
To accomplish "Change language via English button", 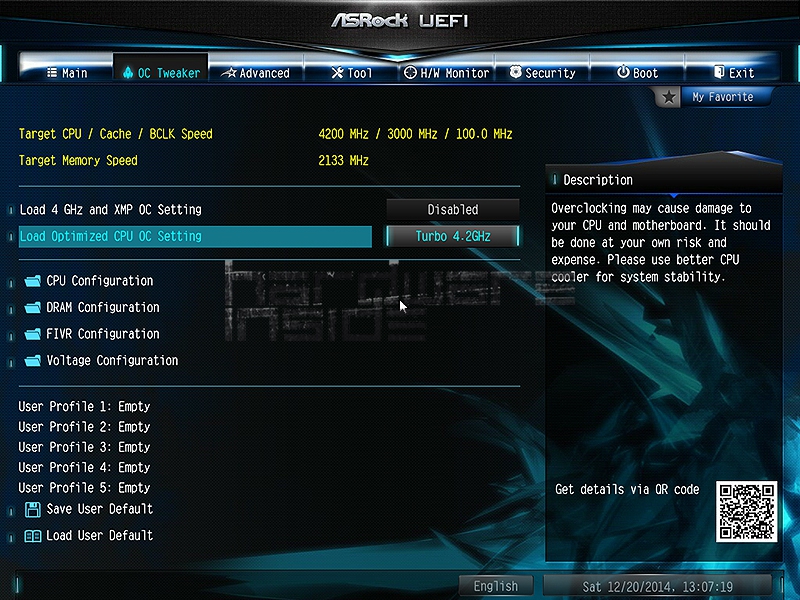I will [495, 586].
